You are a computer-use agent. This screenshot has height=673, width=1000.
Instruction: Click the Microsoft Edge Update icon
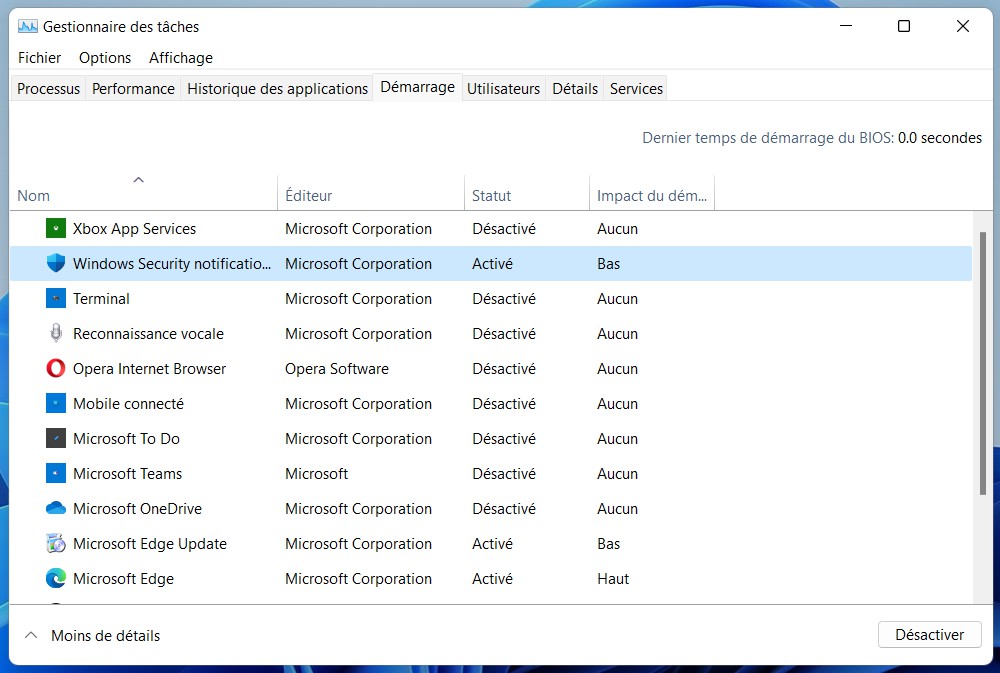[x=55, y=544]
